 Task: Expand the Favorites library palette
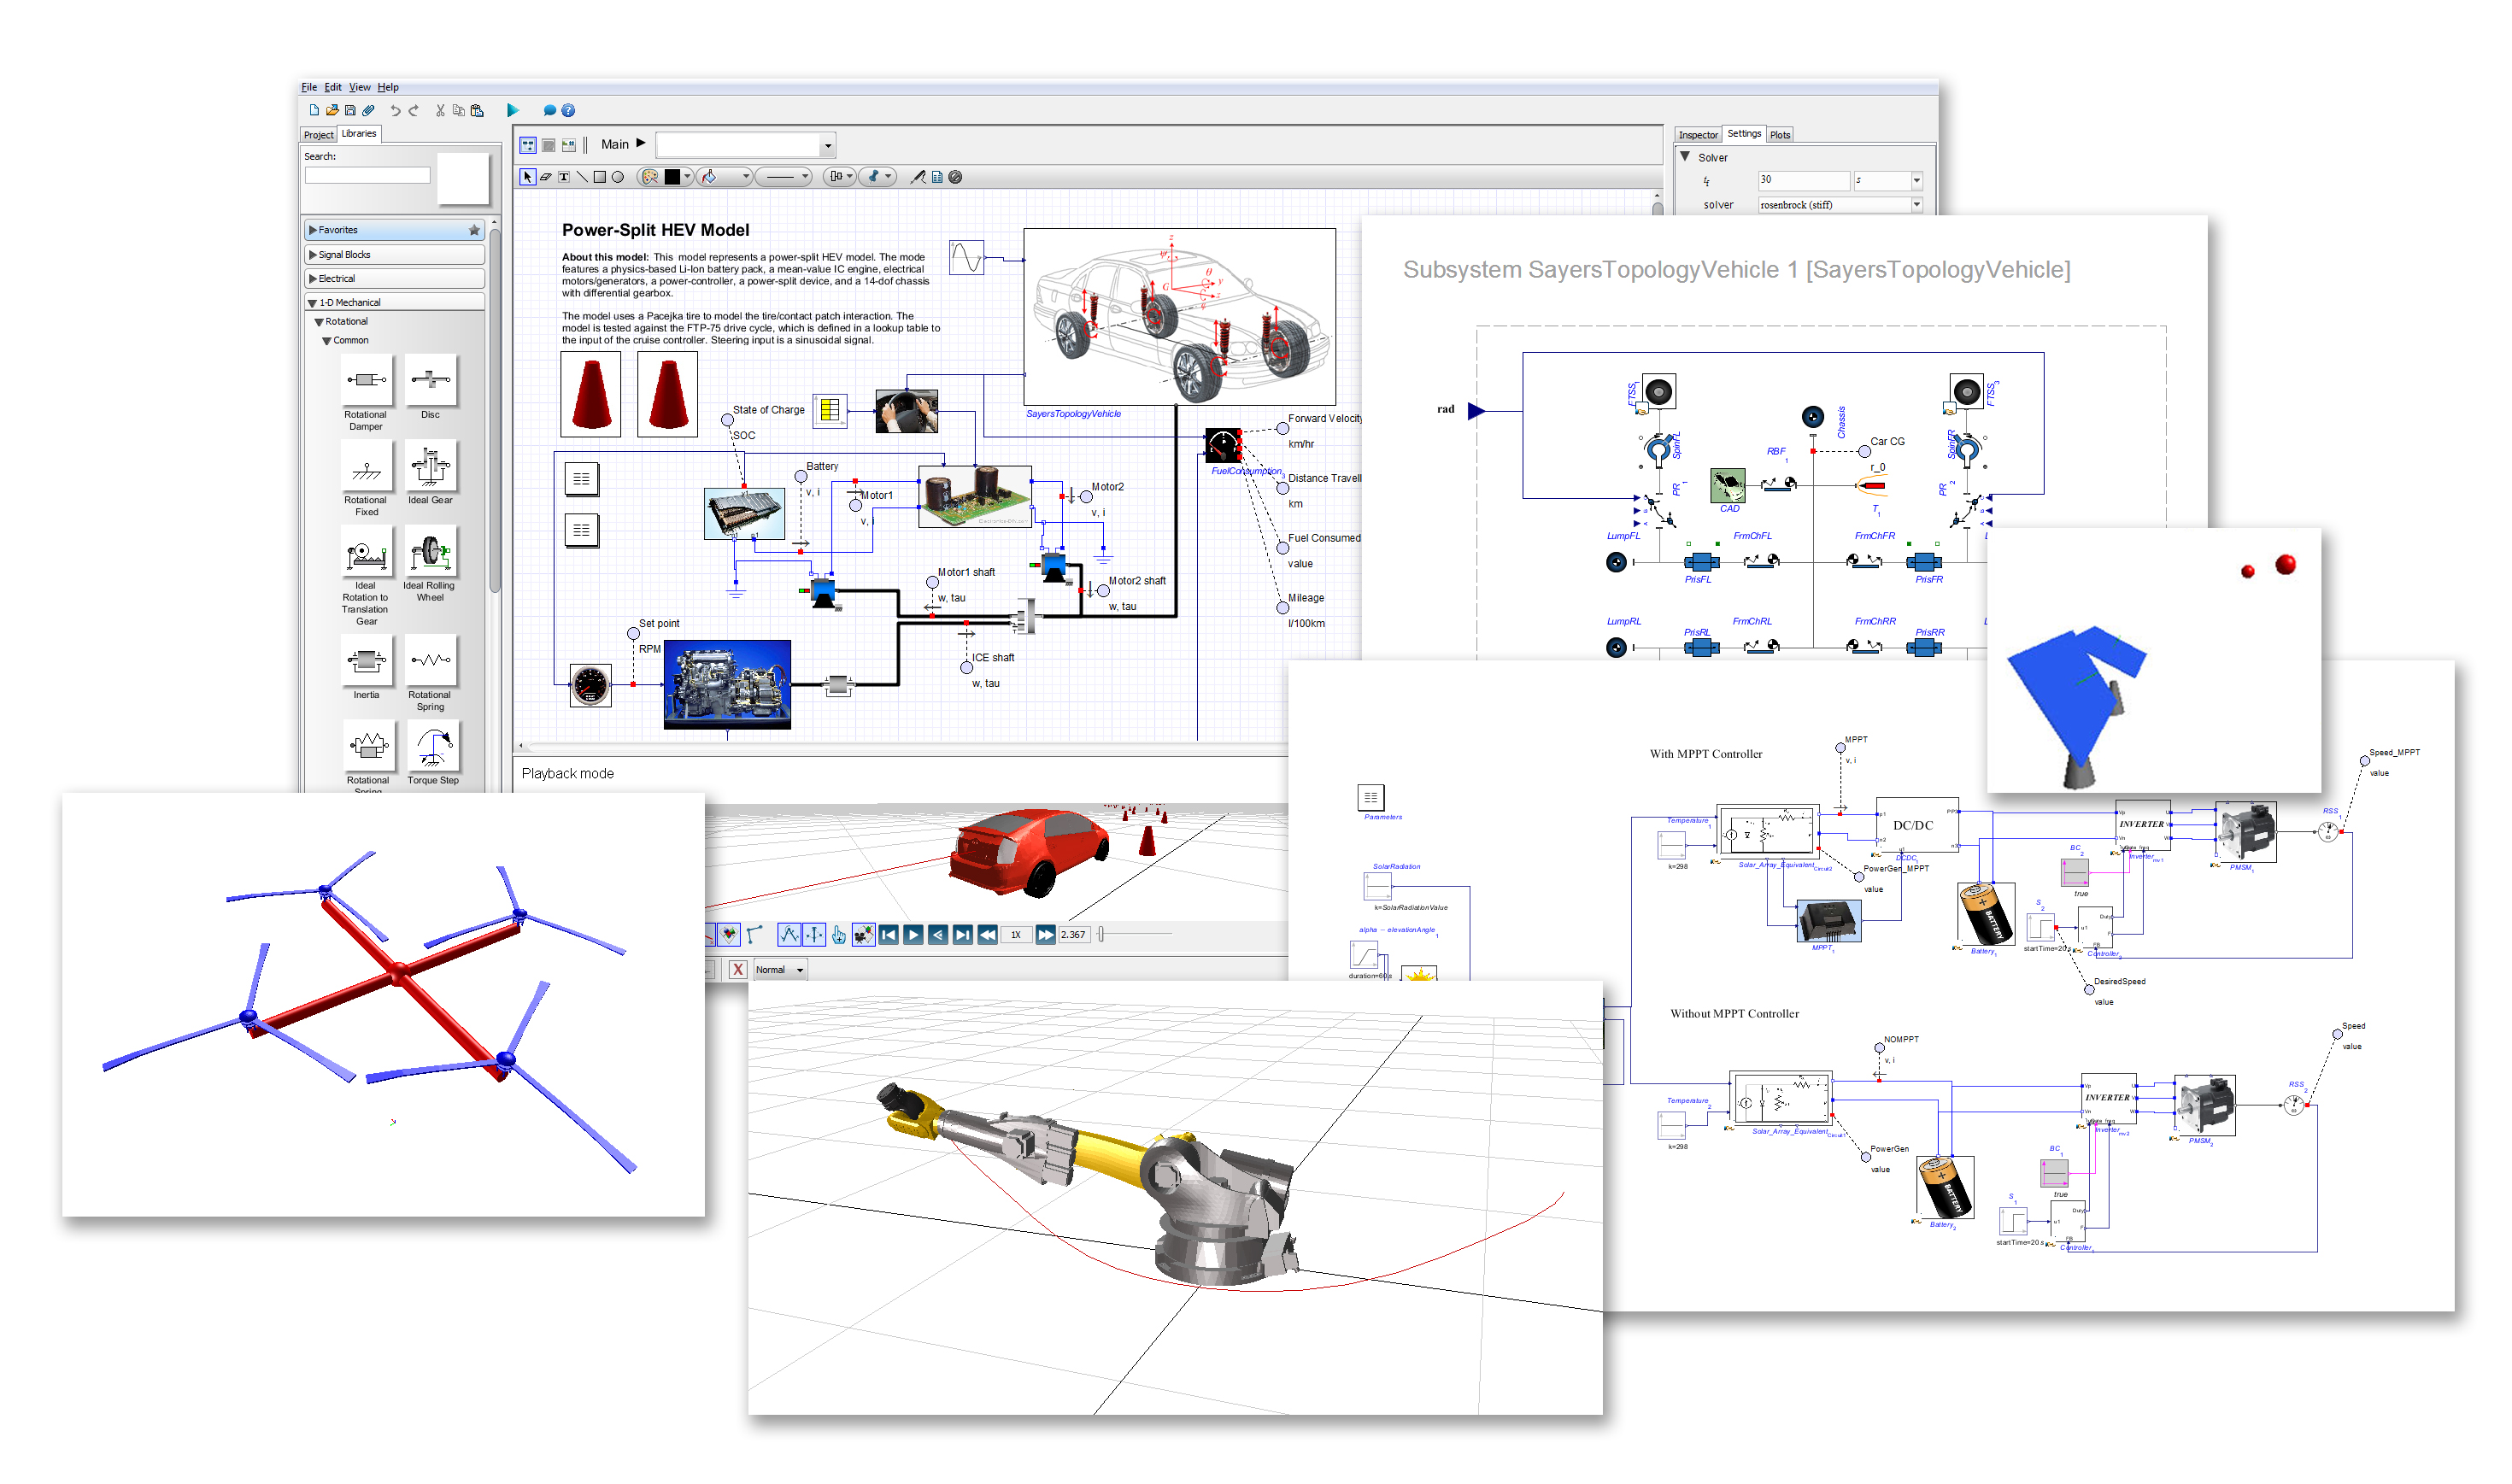pos(394,230)
